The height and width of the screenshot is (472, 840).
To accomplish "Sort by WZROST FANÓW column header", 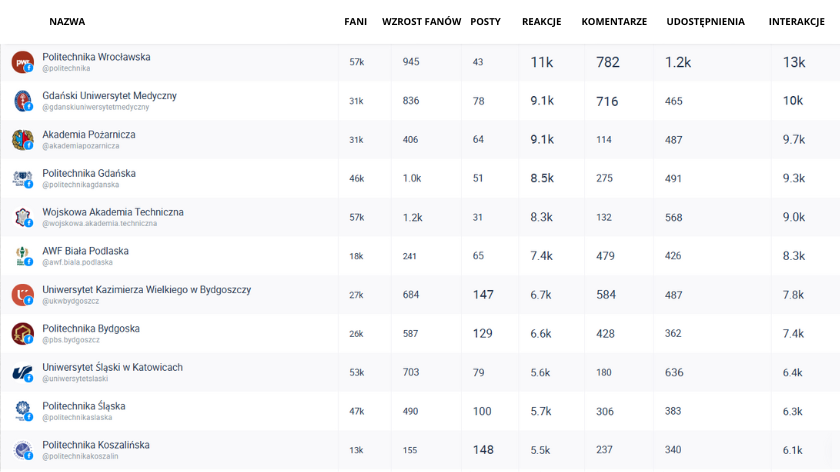I will click(421, 21).
